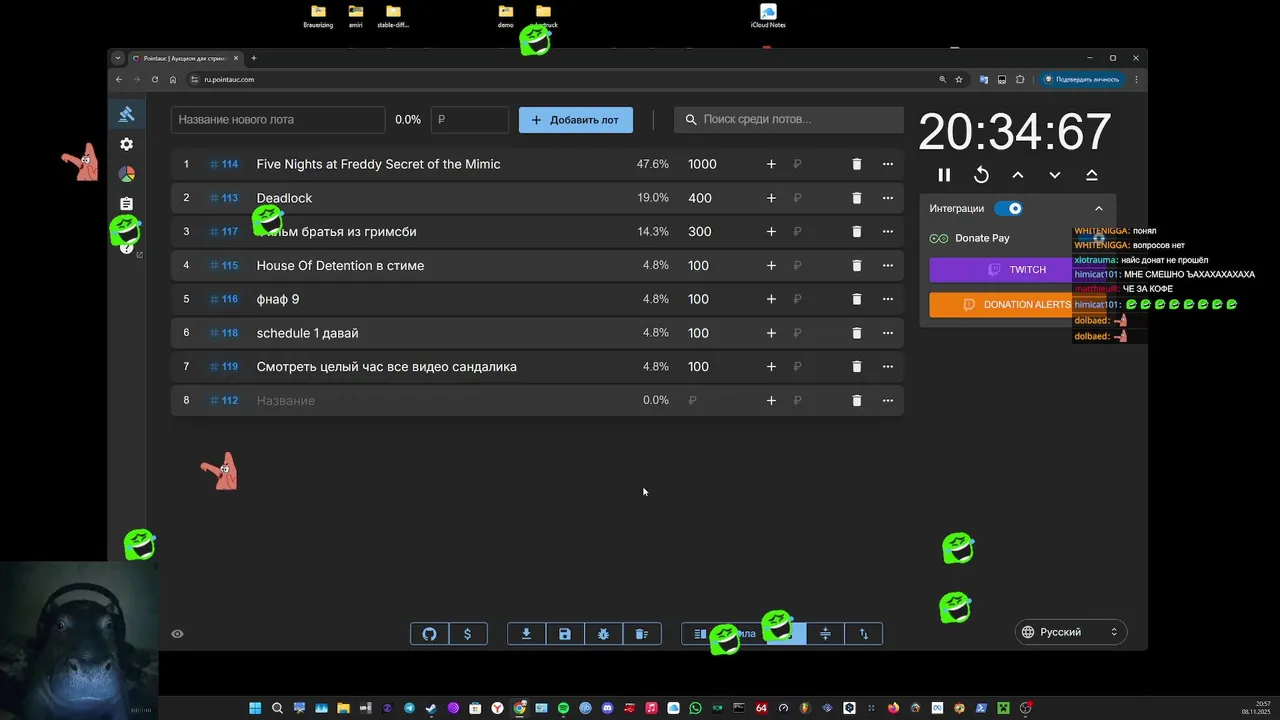Screen dimensions: 1280x720
Task: Click the Добавить лот button
Action: [x=576, y=120]
